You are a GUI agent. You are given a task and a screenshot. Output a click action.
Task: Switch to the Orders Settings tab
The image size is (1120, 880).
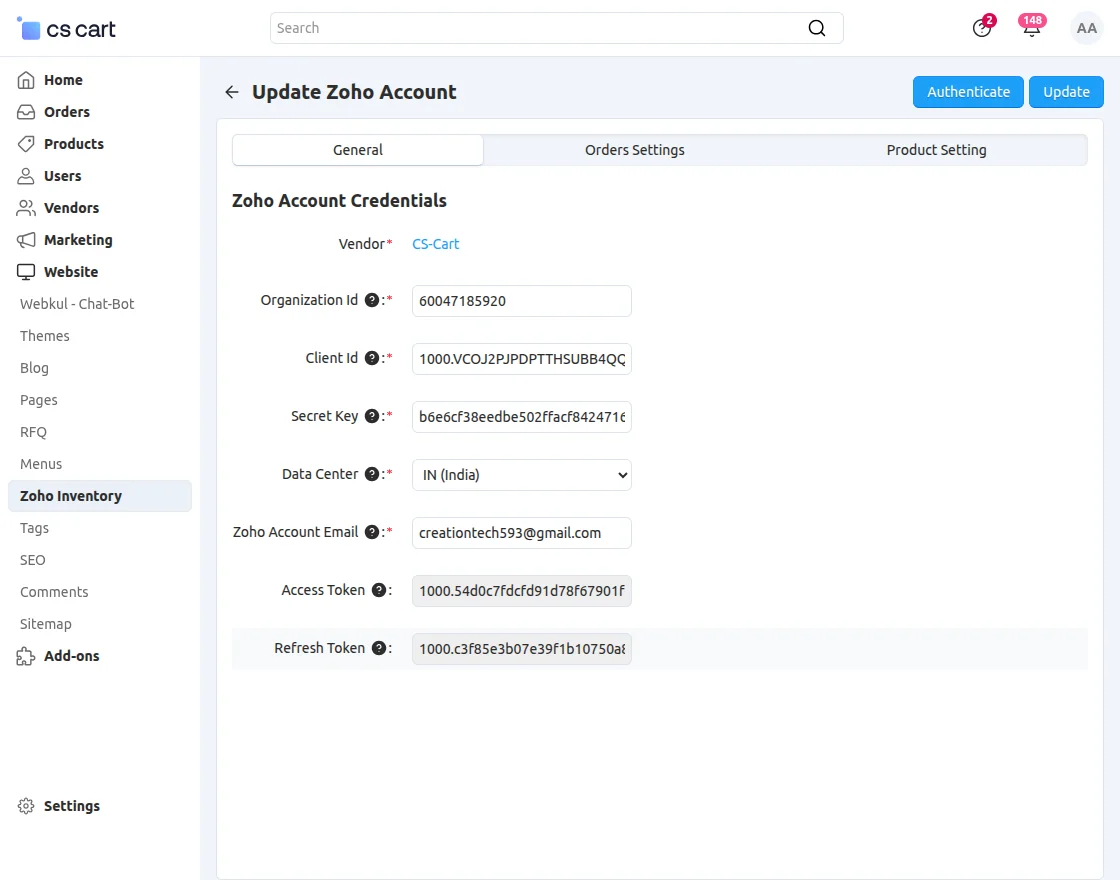coord(634,149)
